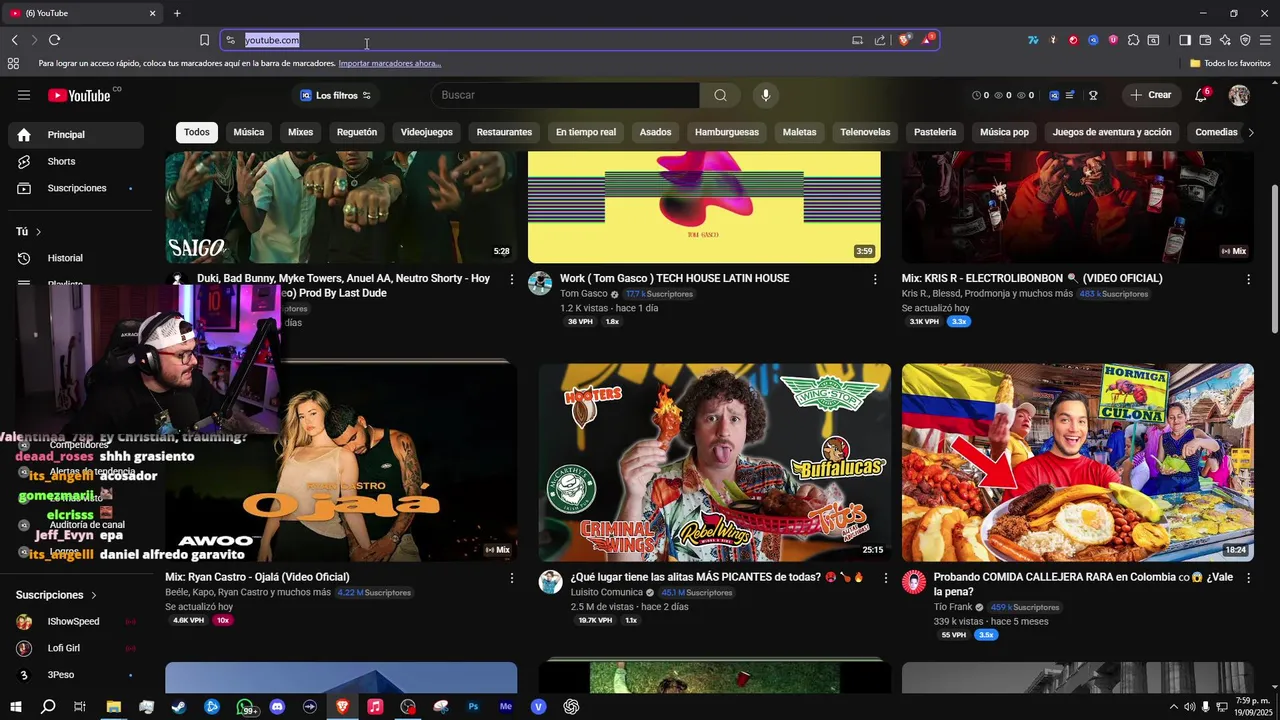This screenshot has width=1280, height=720.
Task: Share this page from the address bar
Action: point(880,40)
